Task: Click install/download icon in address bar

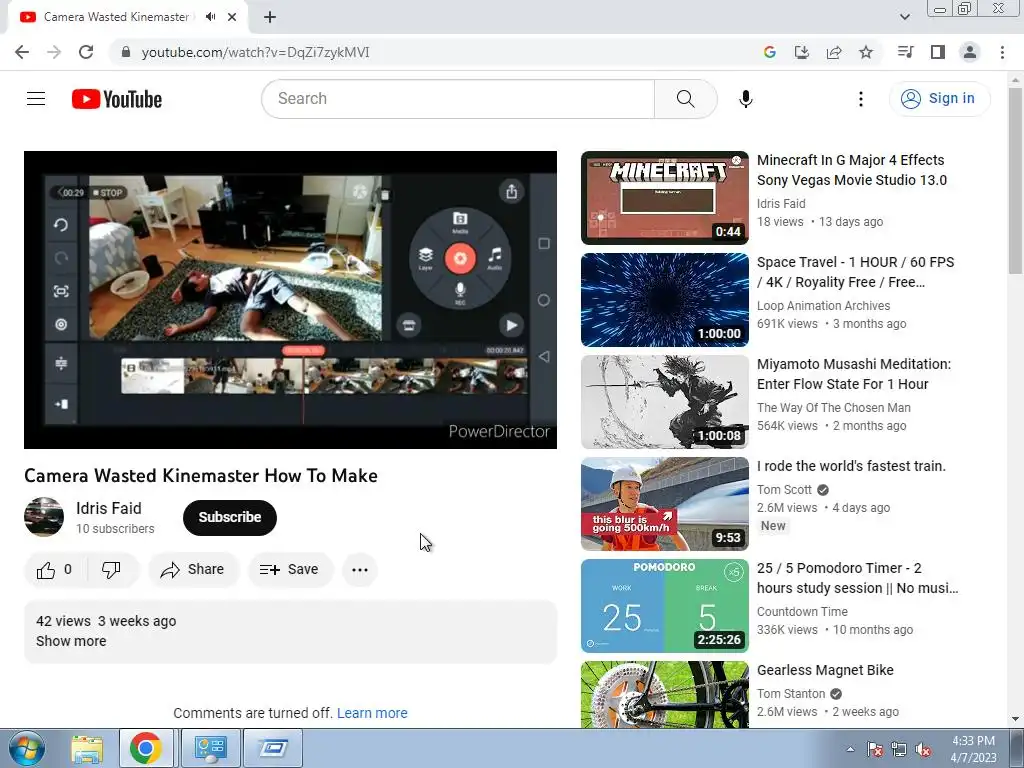Action: pyautogui.click(x=802, y=52)
